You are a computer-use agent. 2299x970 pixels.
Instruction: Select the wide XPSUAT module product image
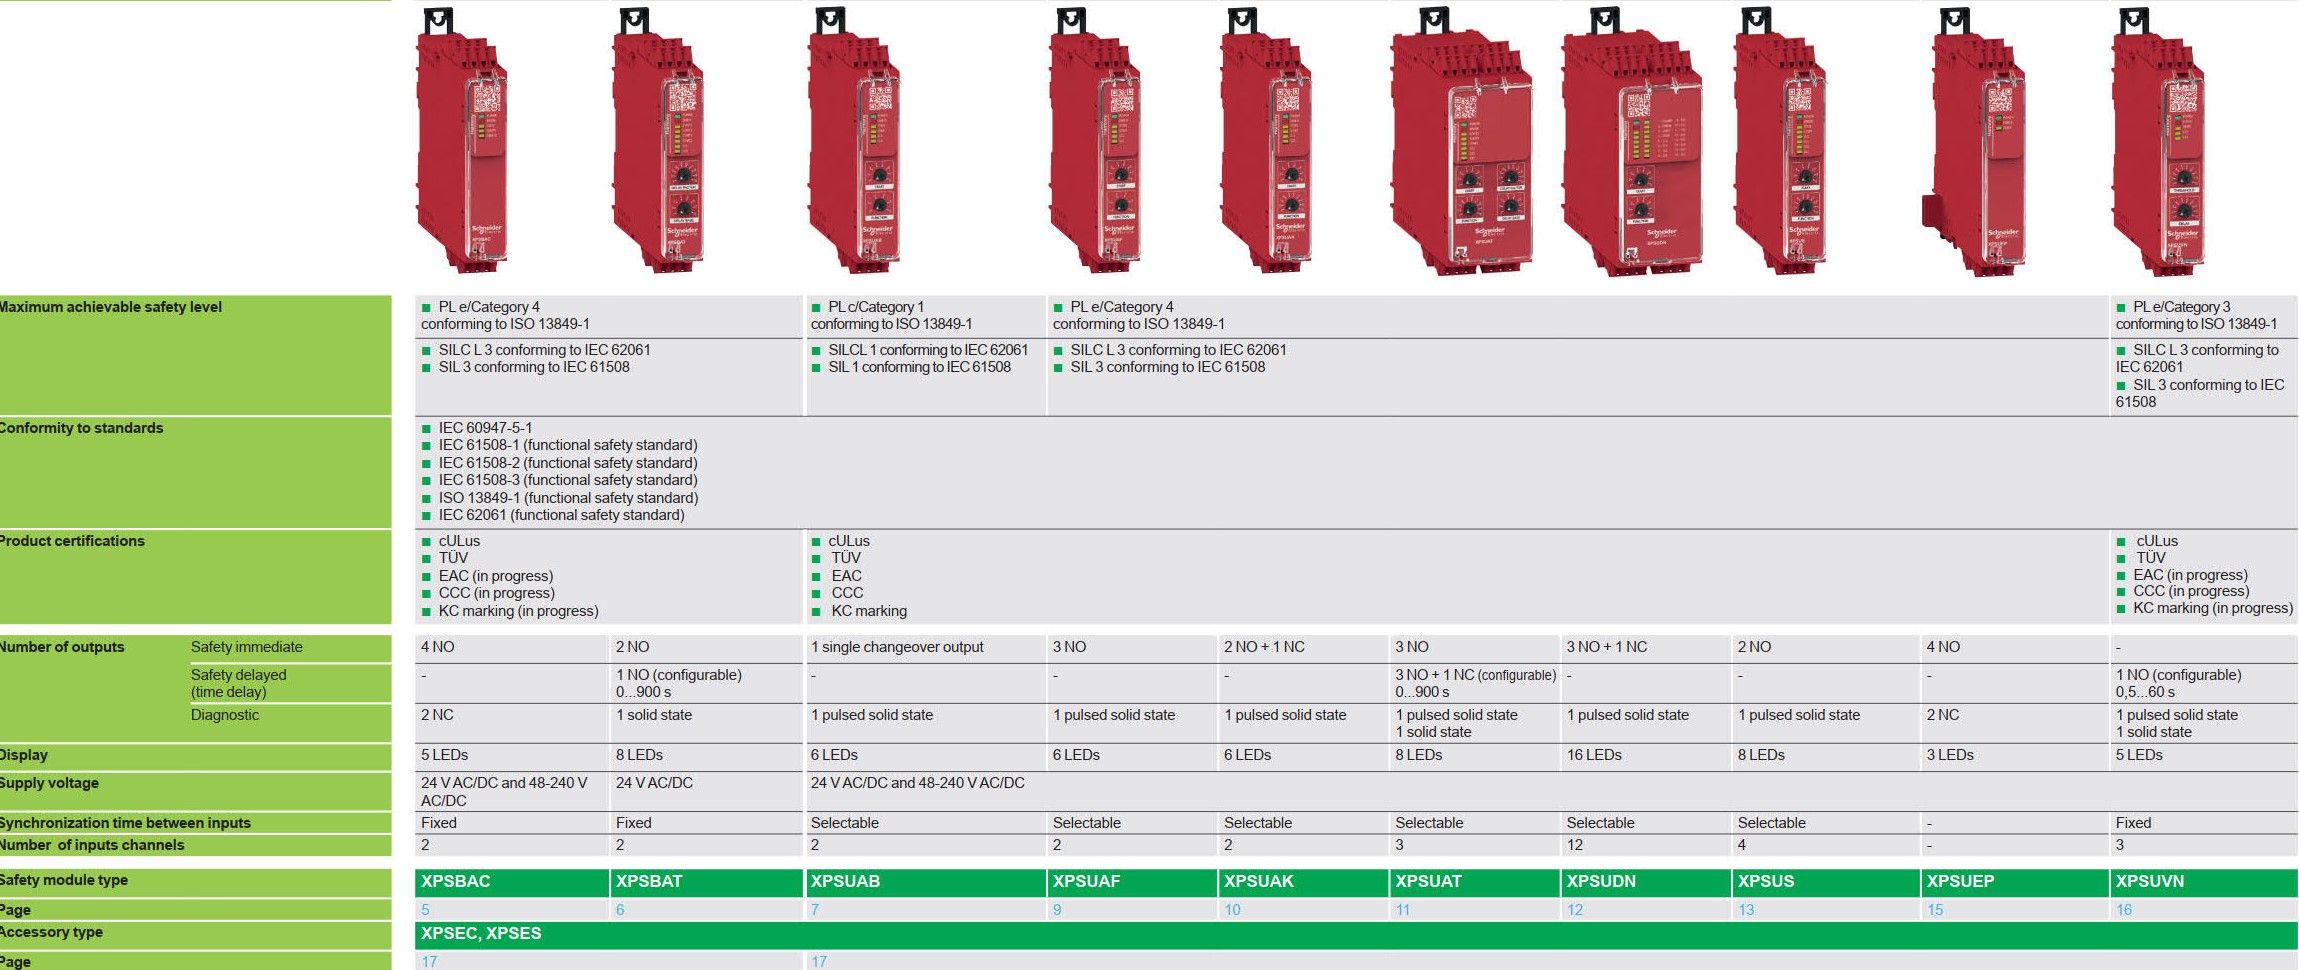1461,142
